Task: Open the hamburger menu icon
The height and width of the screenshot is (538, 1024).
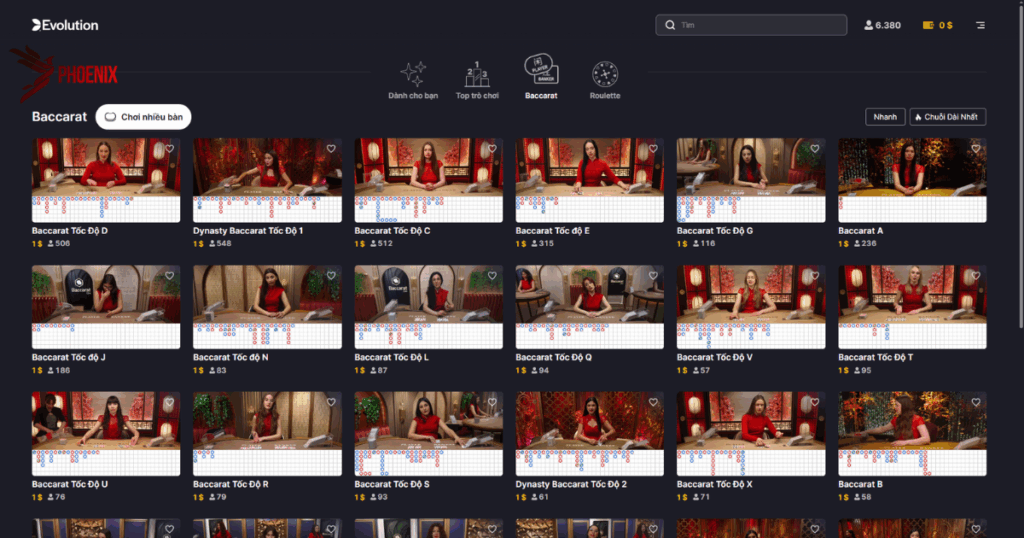Action: click(x=980, y=25)
